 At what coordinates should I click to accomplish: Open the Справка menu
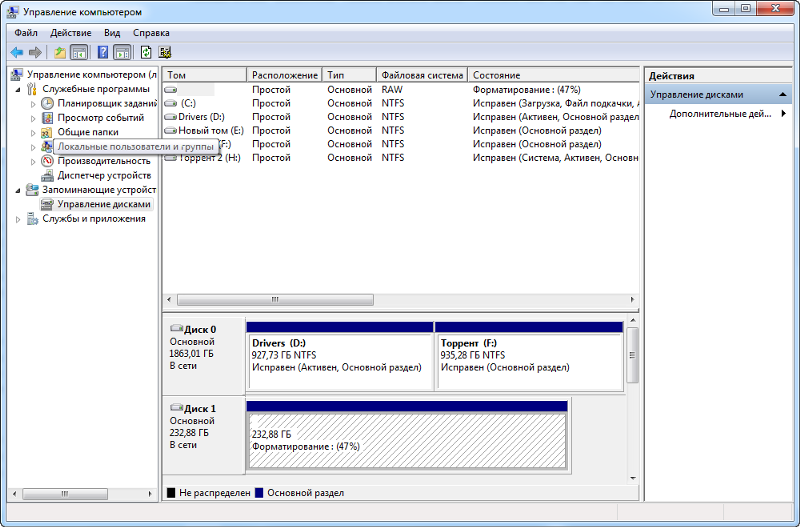tap(151, 33)
